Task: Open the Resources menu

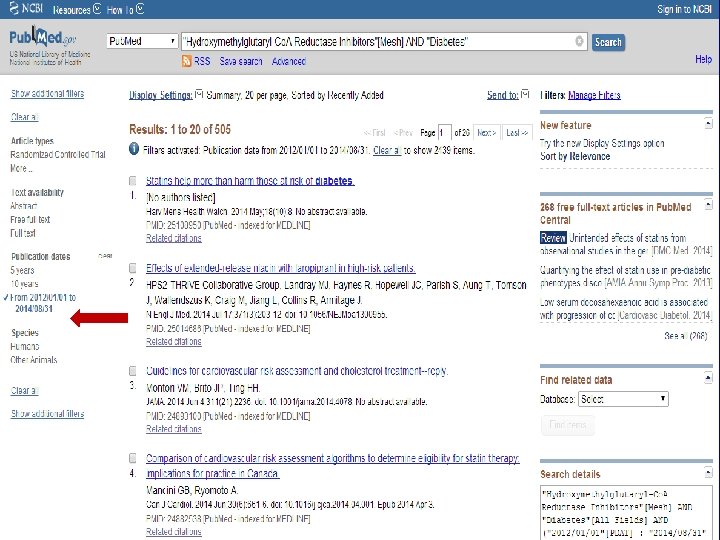Action: (77, 9)
